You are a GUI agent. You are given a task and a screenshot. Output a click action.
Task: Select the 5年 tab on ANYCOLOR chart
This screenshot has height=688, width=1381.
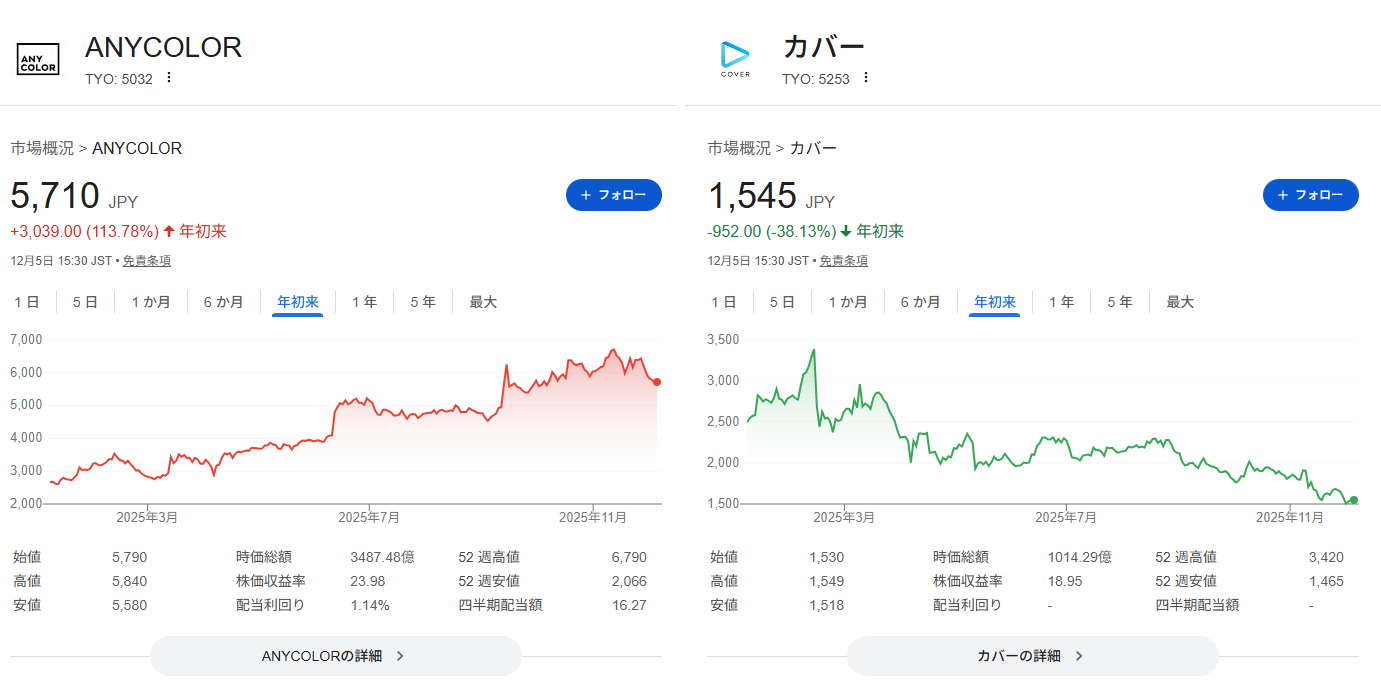(x=423, y=302)
